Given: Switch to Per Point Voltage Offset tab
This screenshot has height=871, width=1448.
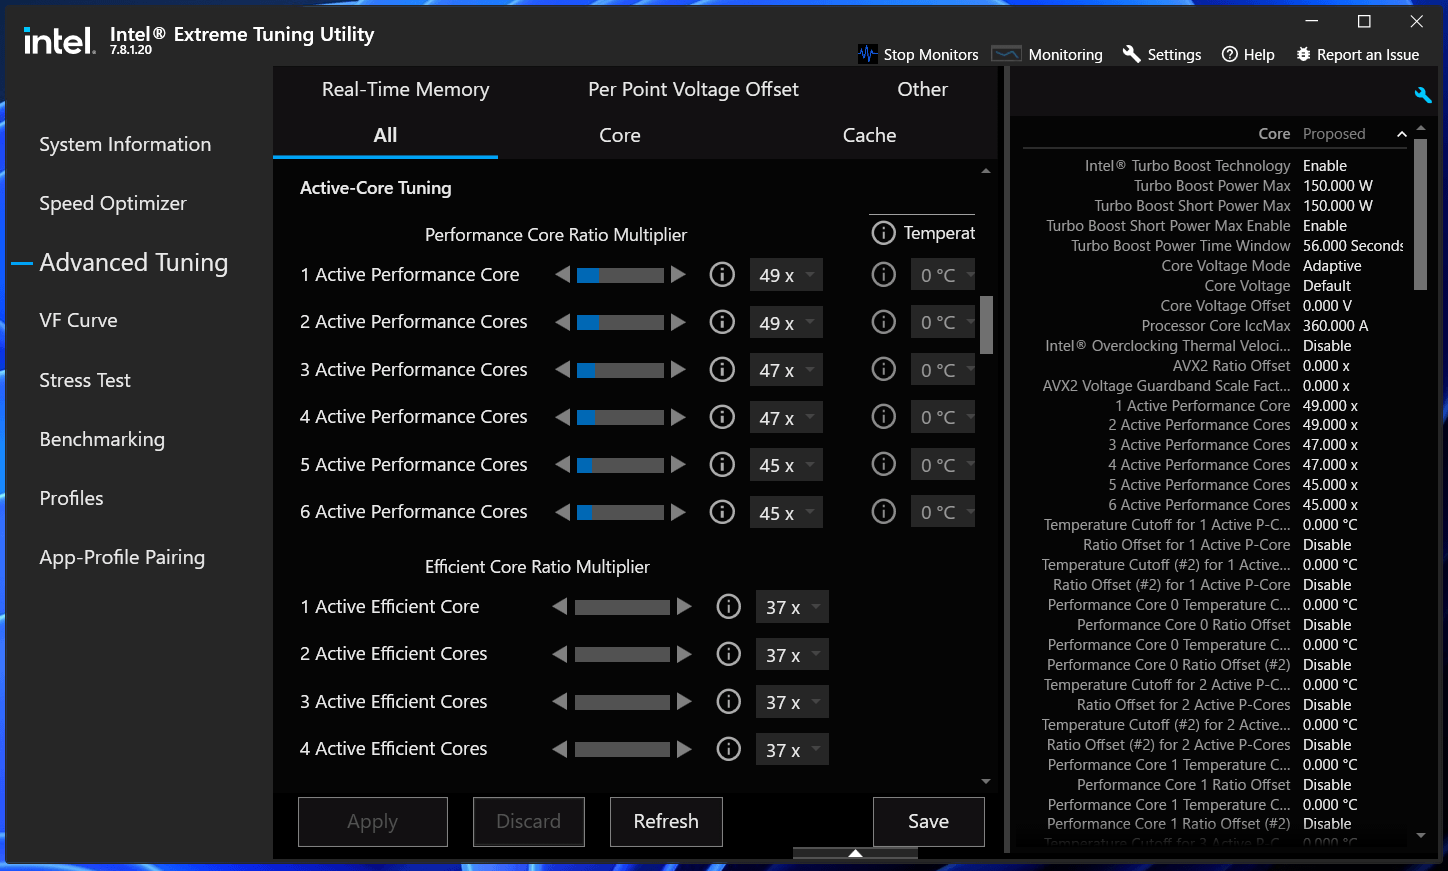Looking at the screenshot, I should [x=693, y=89].
